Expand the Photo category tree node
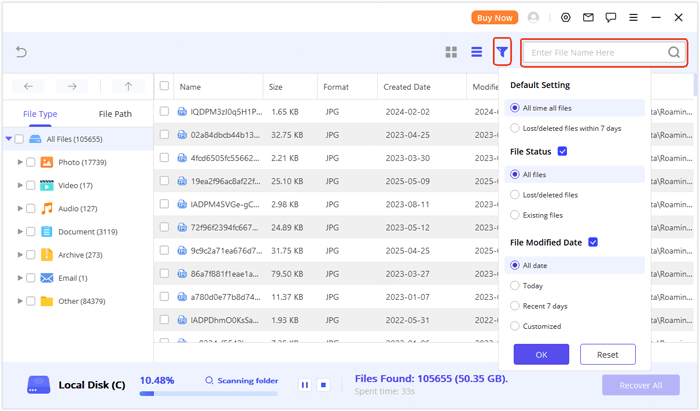Screen dimensions: 700x411 [20, 162]
